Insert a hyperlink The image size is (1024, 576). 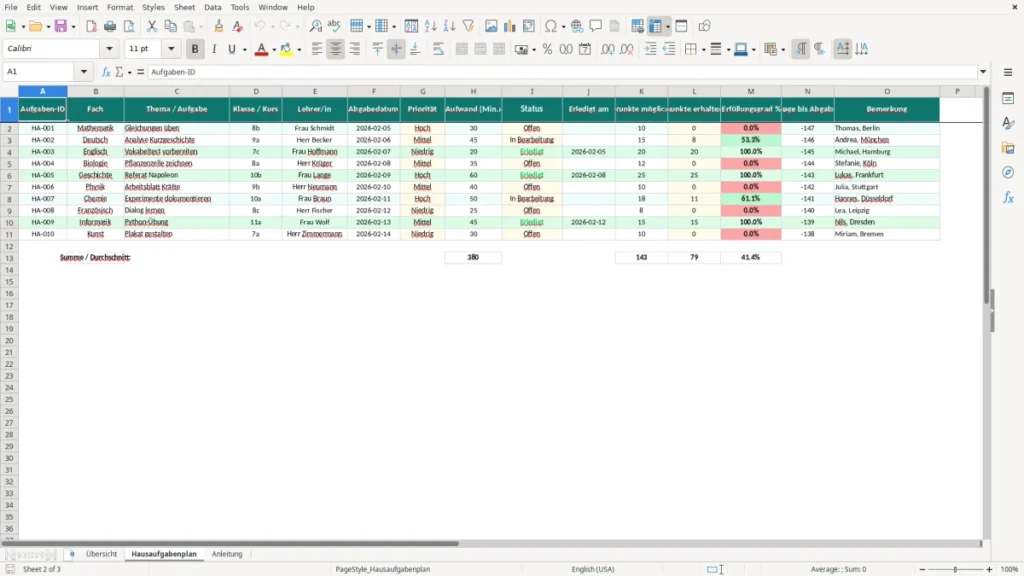click(577, 26)
